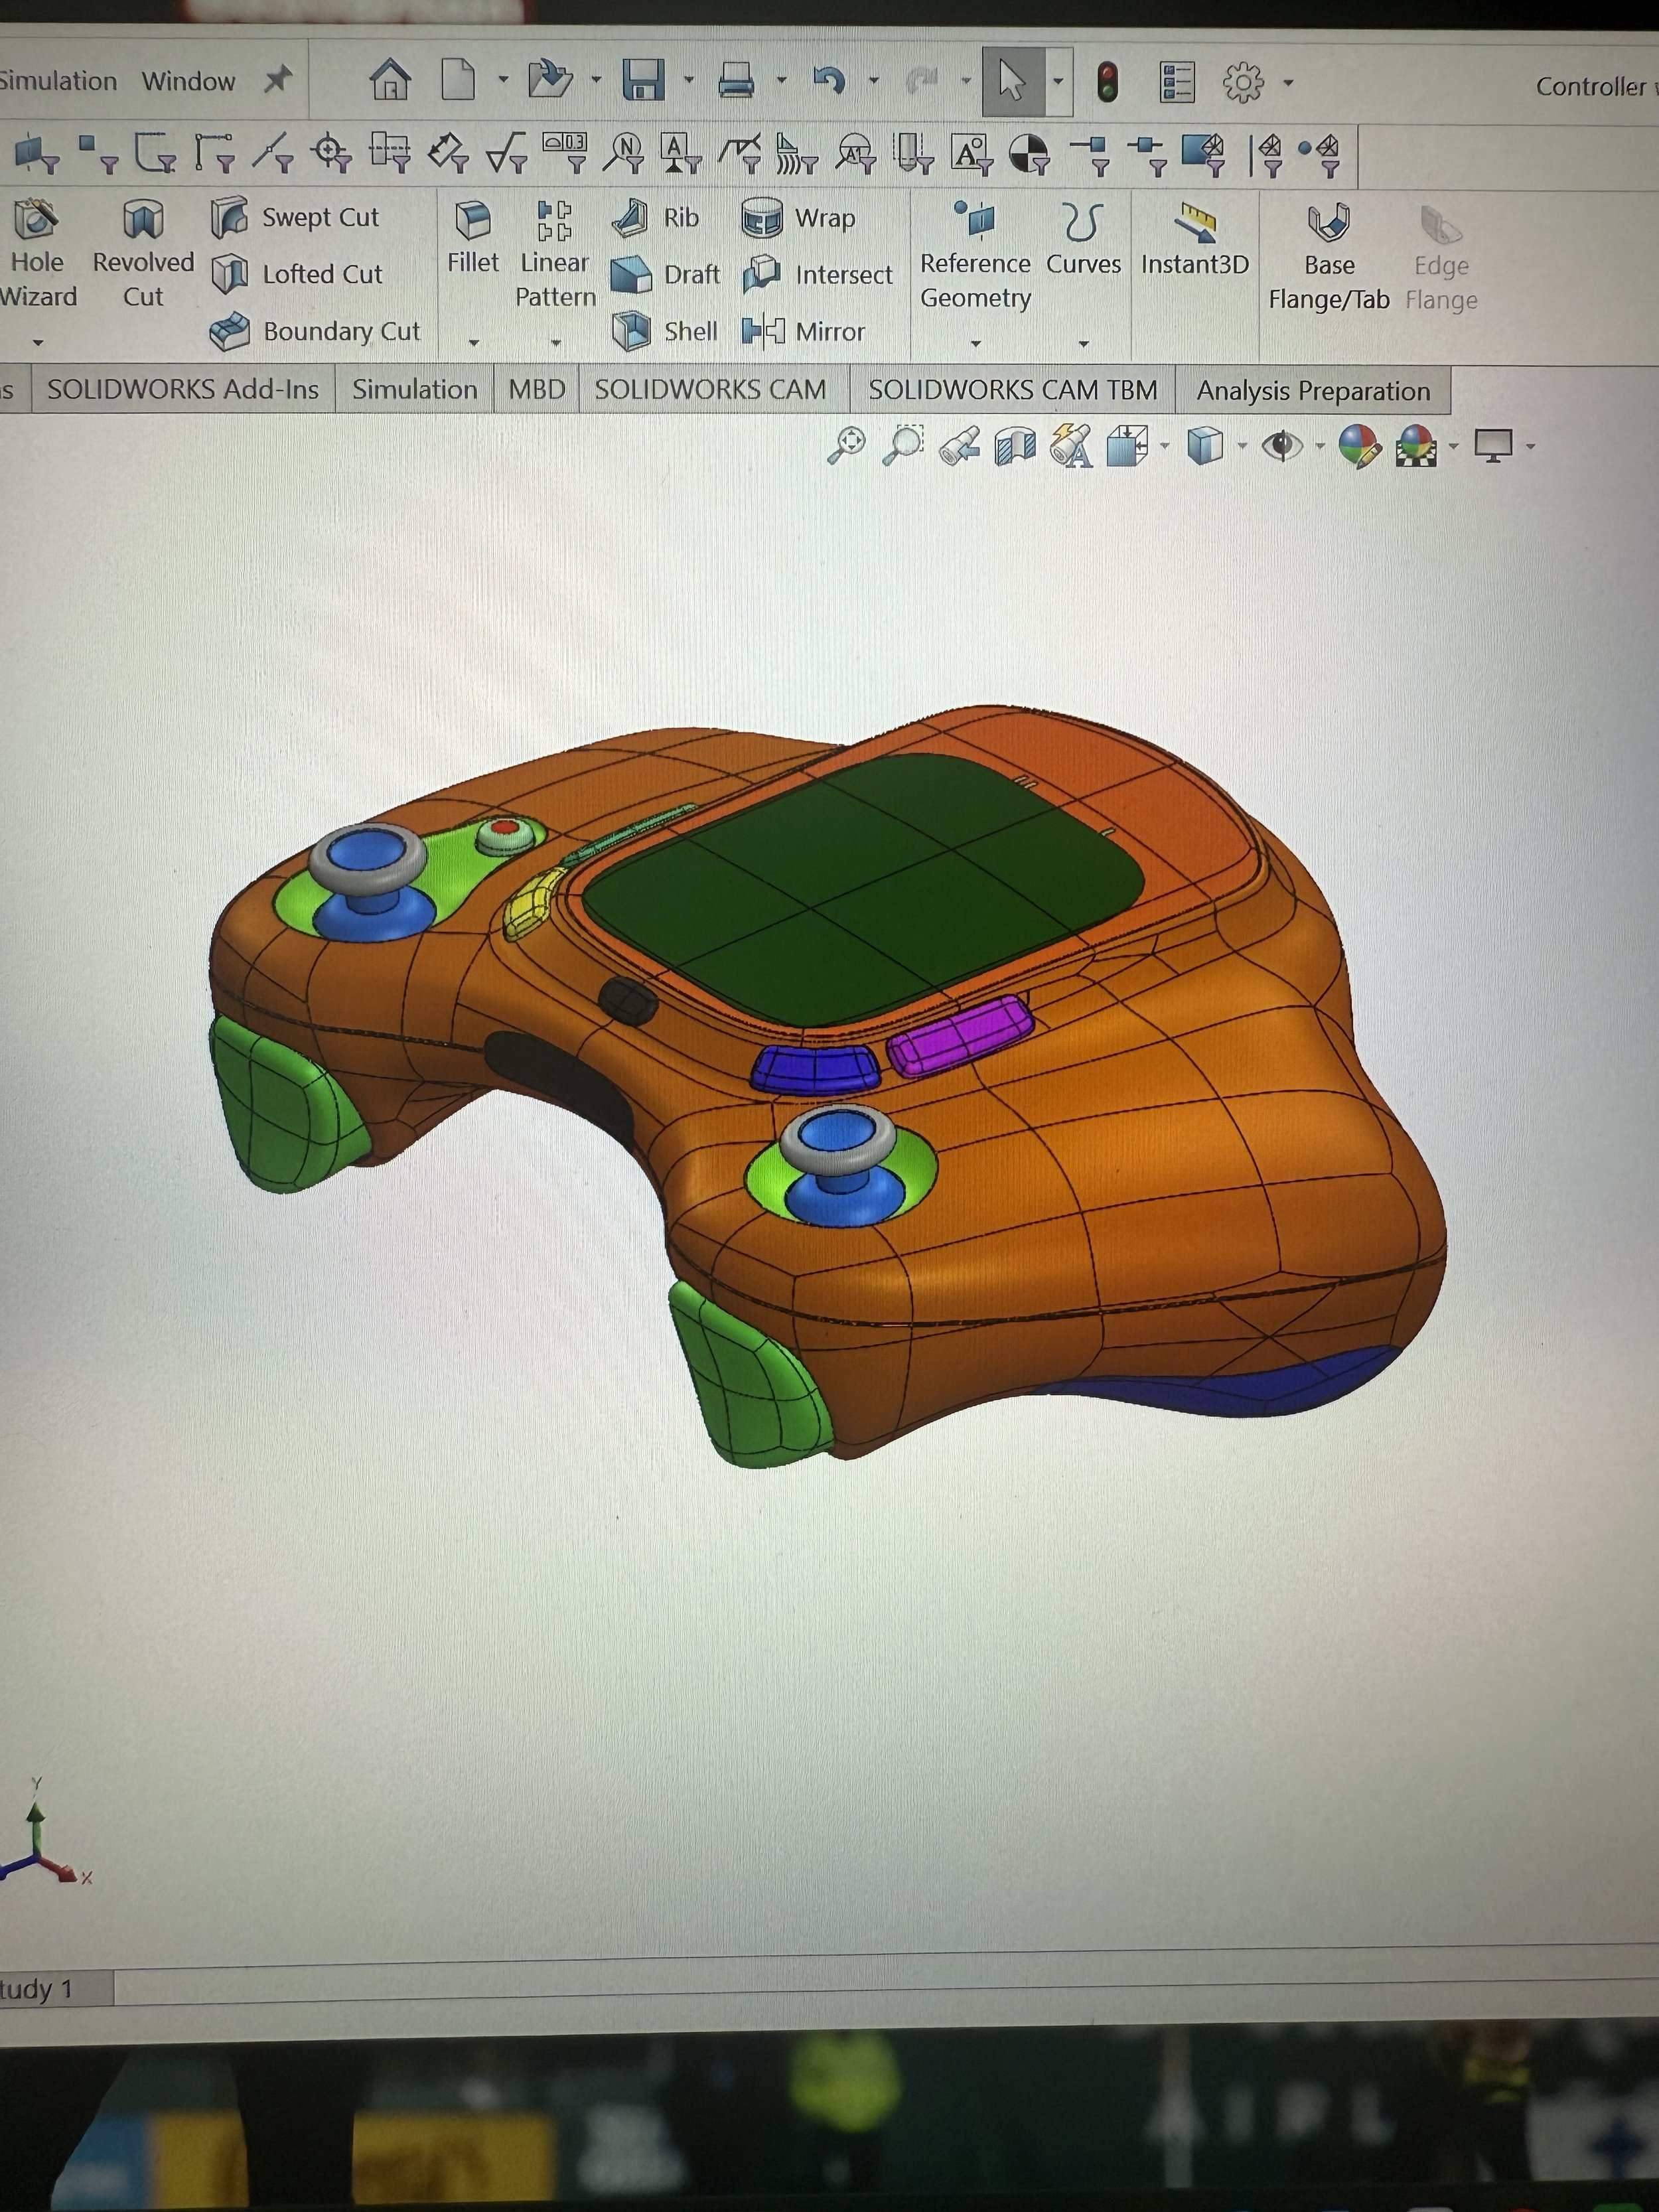Expand the Reference Geometry dropdown
The height and width of the screenshot is (2212, 1659).
pyautogui.click(x=976, y=344)
